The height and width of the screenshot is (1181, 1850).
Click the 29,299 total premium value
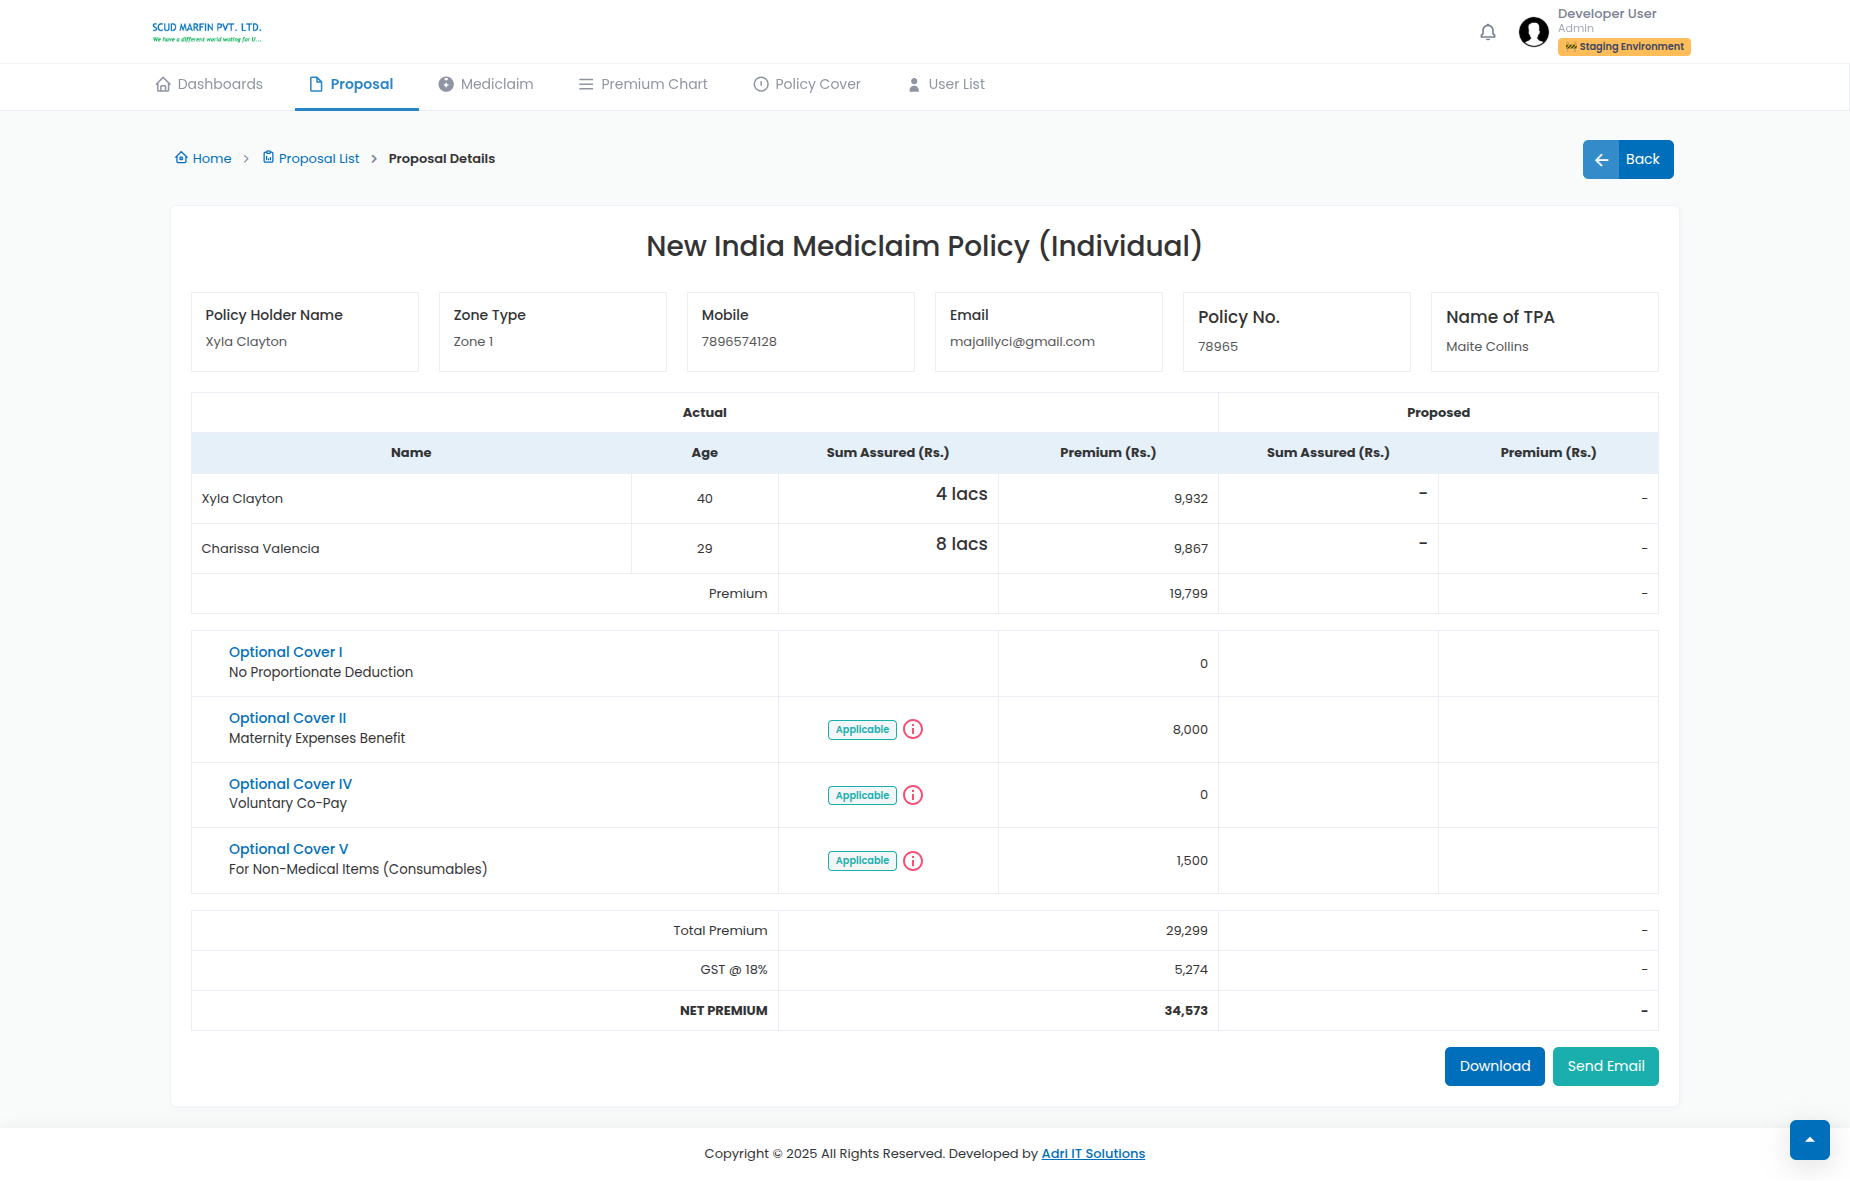1186,930
